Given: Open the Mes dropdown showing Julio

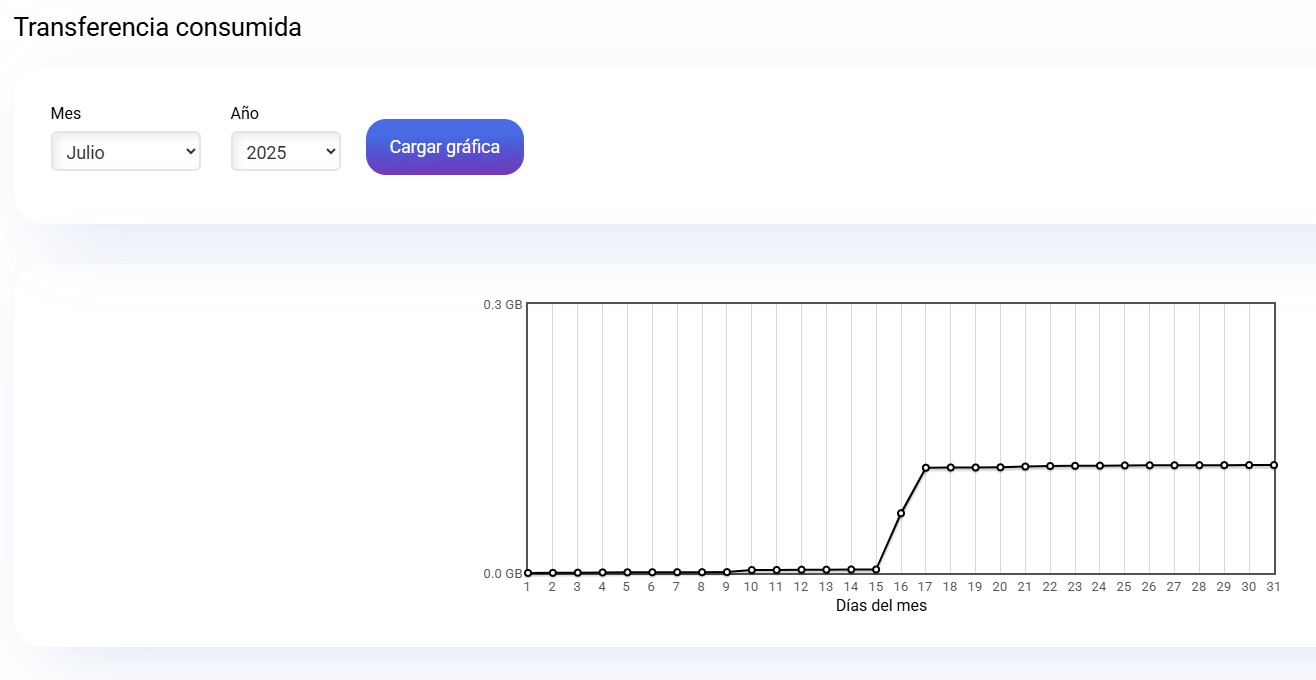Looking at the screenshot, I should coord(126,152).
